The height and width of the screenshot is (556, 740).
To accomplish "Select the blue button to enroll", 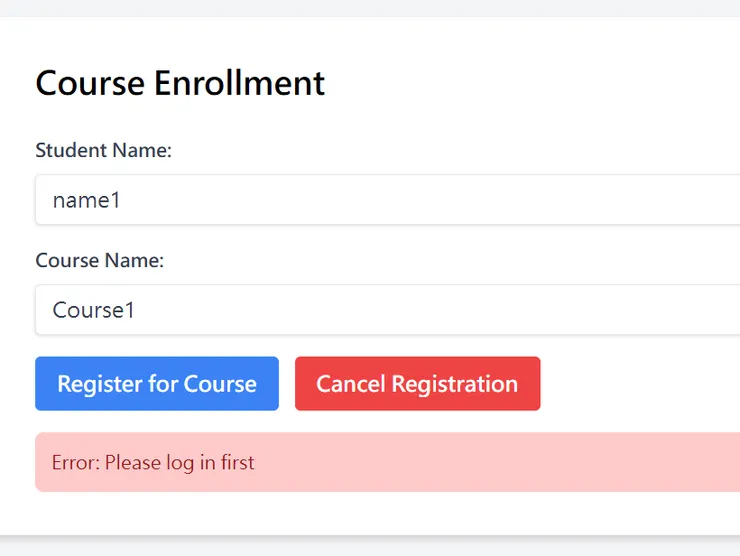I will click(157, 384).
